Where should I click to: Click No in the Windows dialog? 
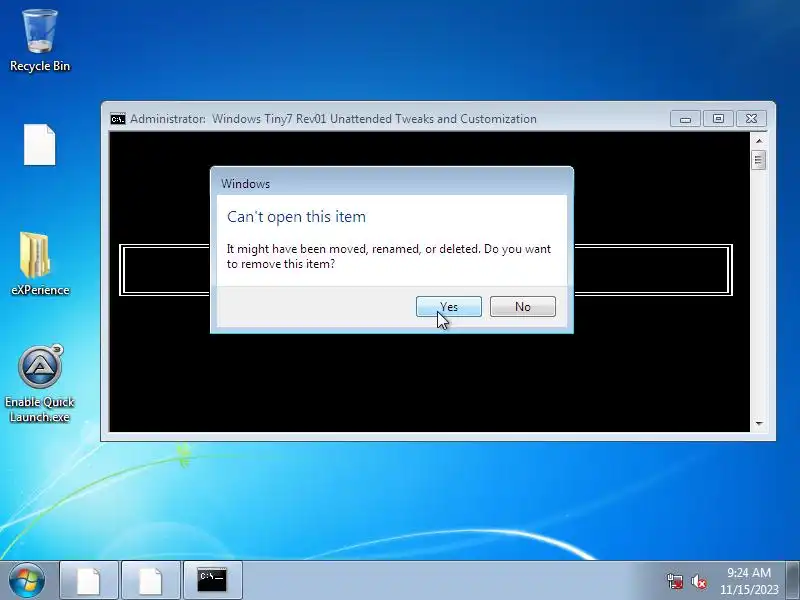pyautogui.click(x=522, y=307)
